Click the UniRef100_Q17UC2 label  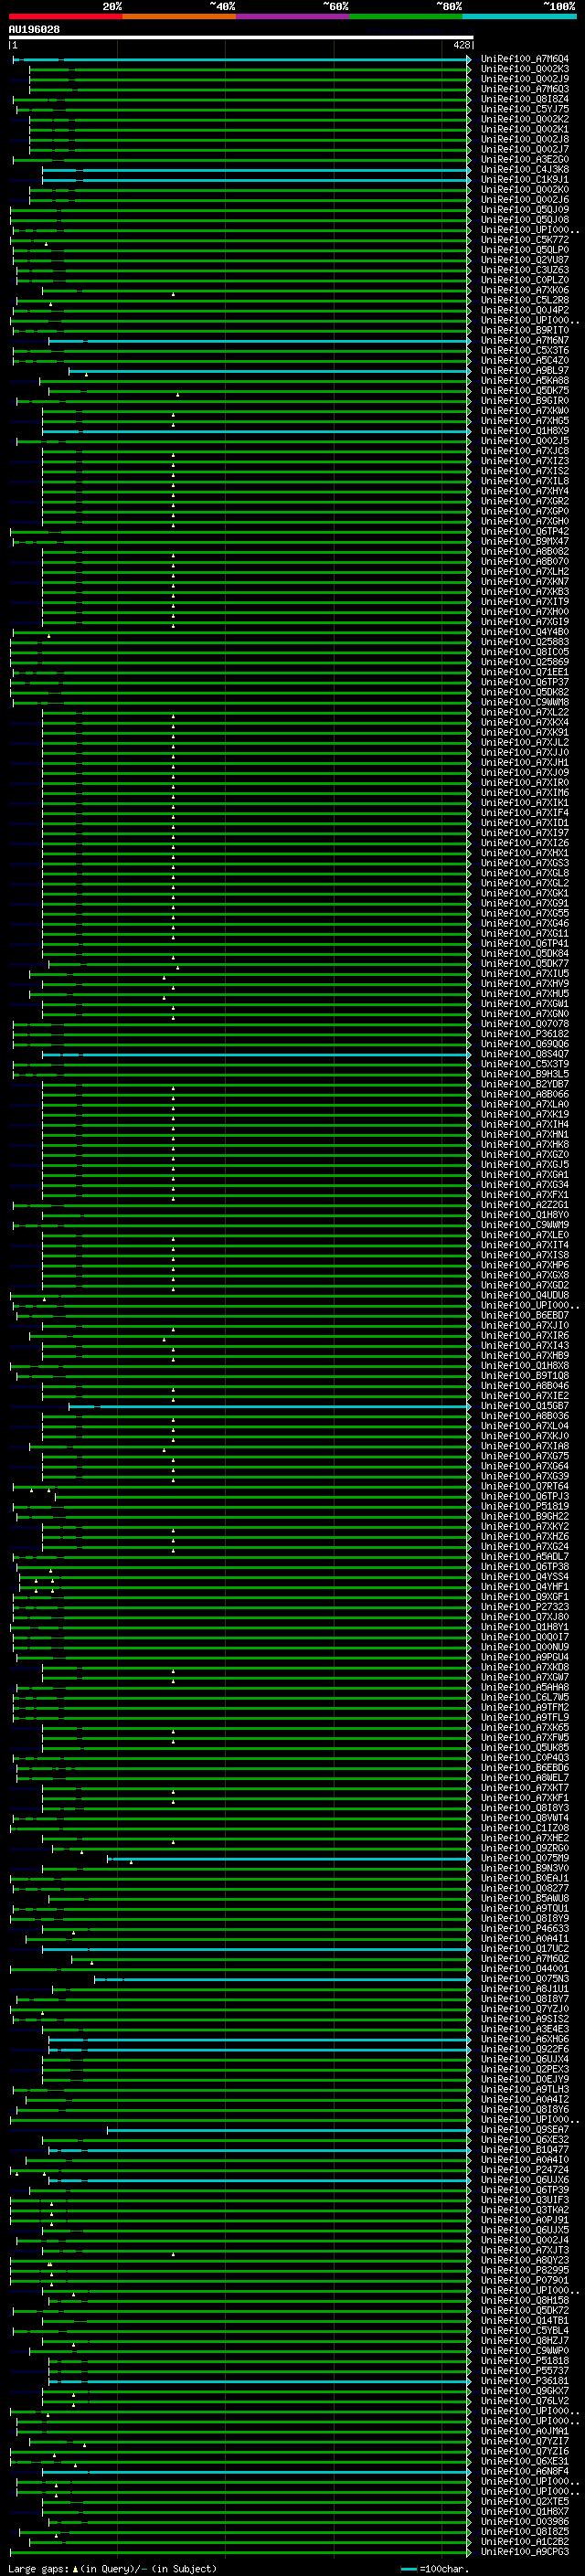pyautogui.click(x=525, y=1948)
